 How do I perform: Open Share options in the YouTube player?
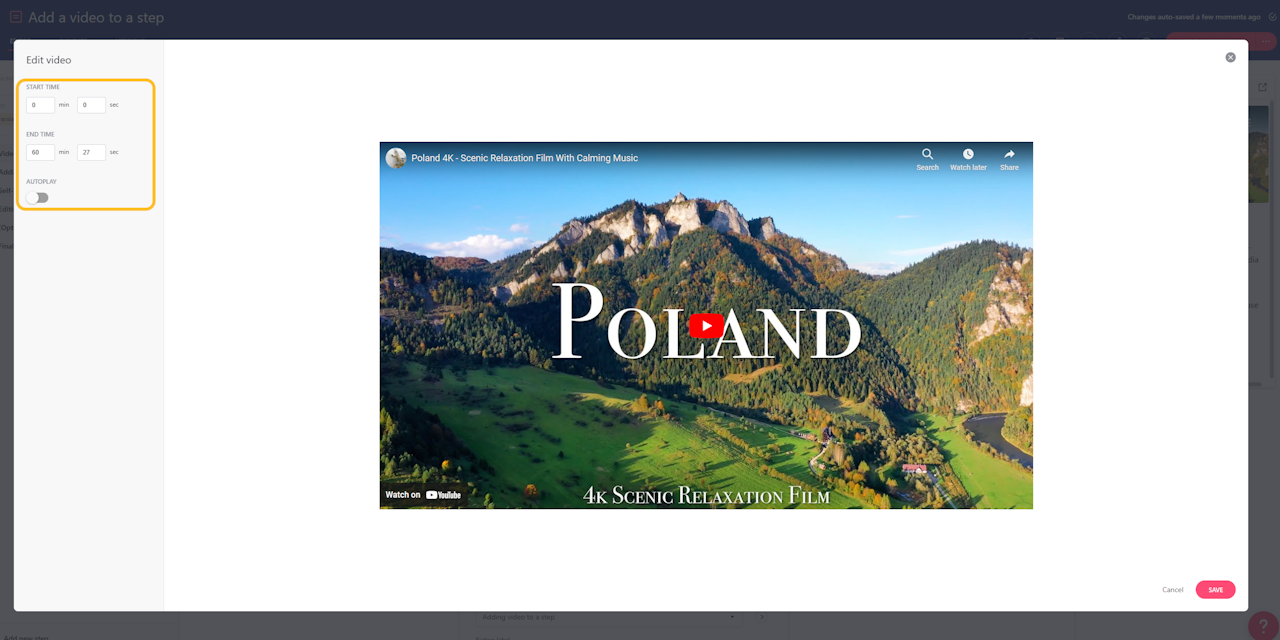point(1009,157)
